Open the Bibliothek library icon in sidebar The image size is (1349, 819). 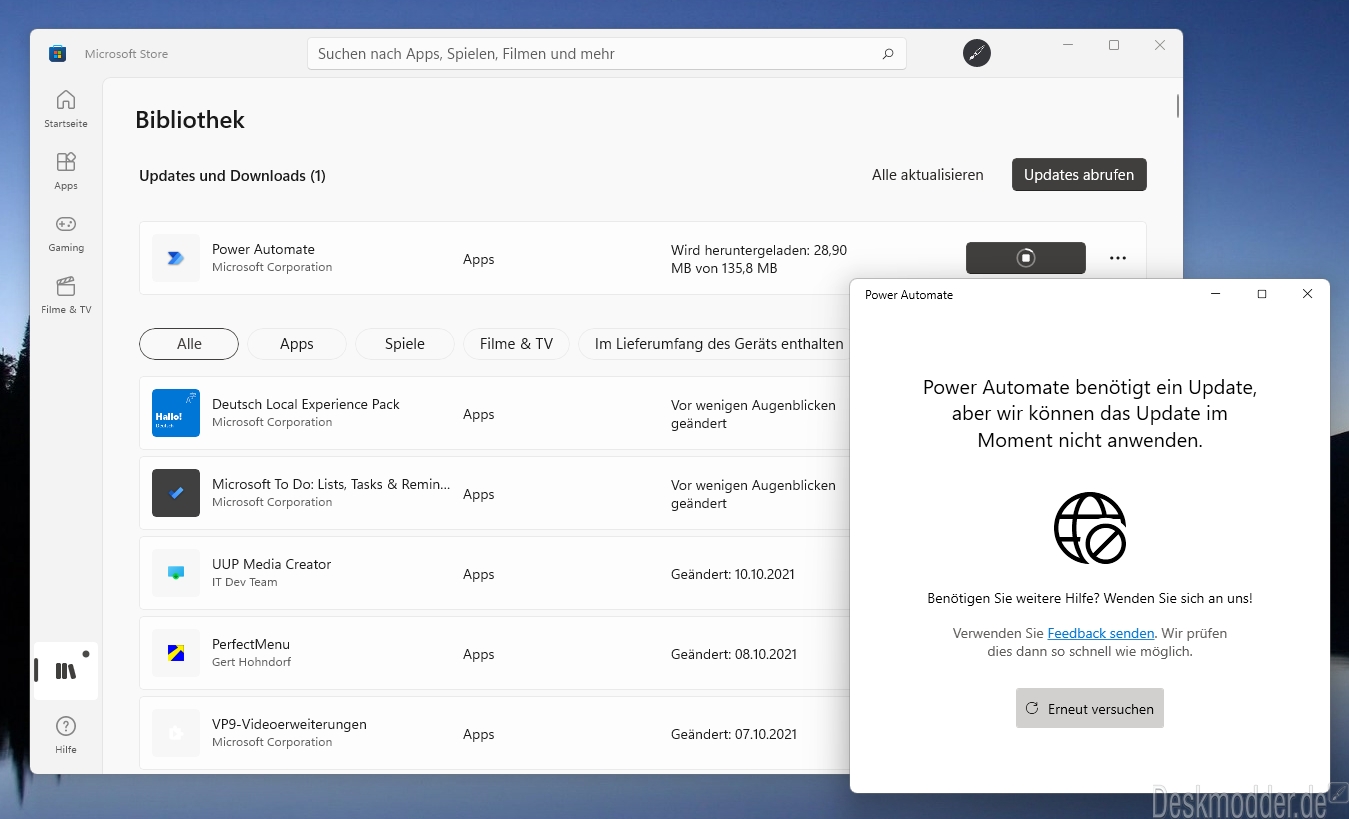click(66, 671)
